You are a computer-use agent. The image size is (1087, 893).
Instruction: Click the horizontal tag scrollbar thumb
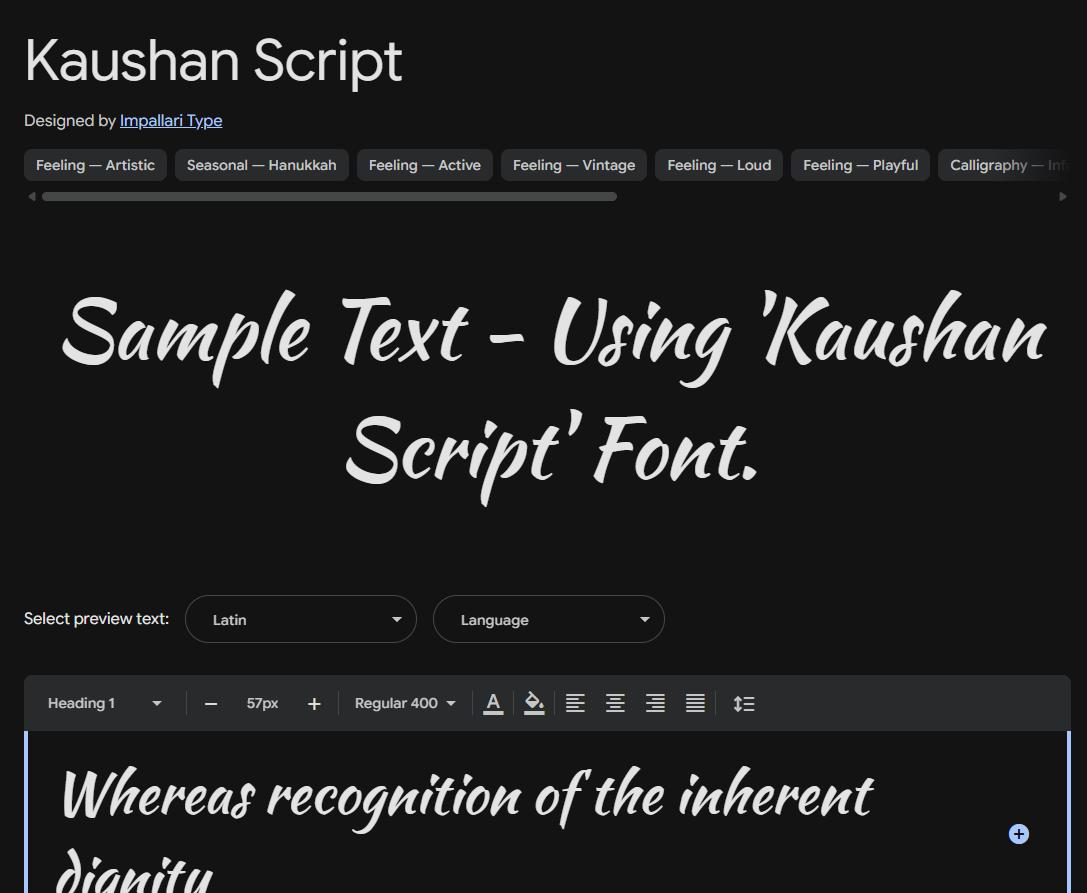pyautogui.click(x=329, y=197)
